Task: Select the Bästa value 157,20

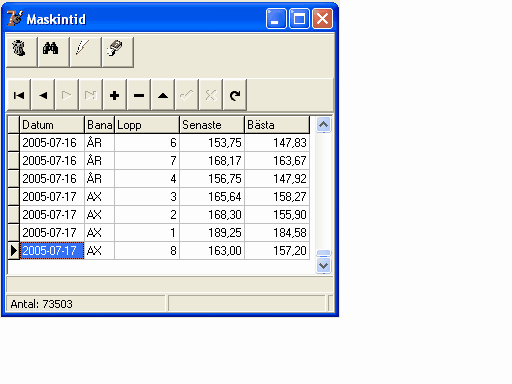Action: coord(277,251)
